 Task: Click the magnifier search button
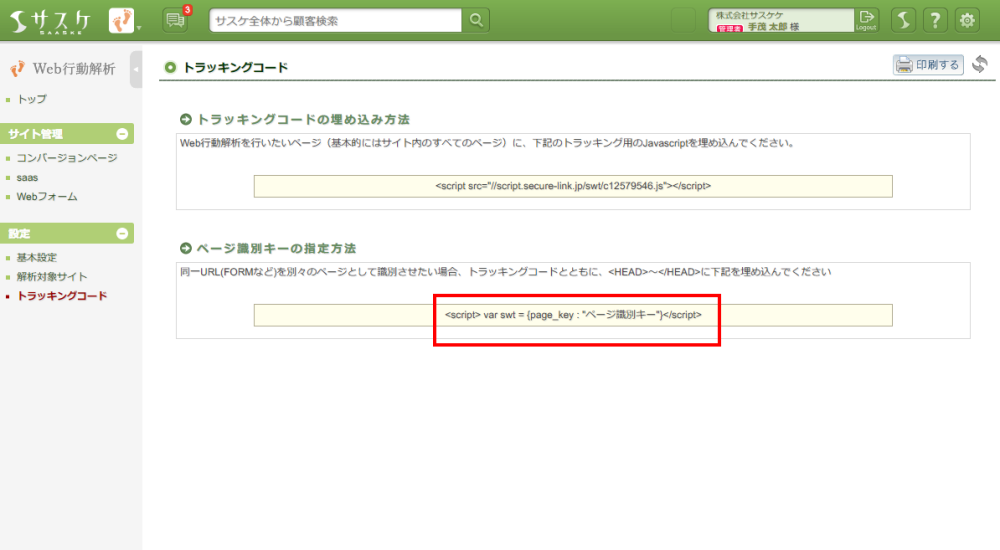(477, 20)
